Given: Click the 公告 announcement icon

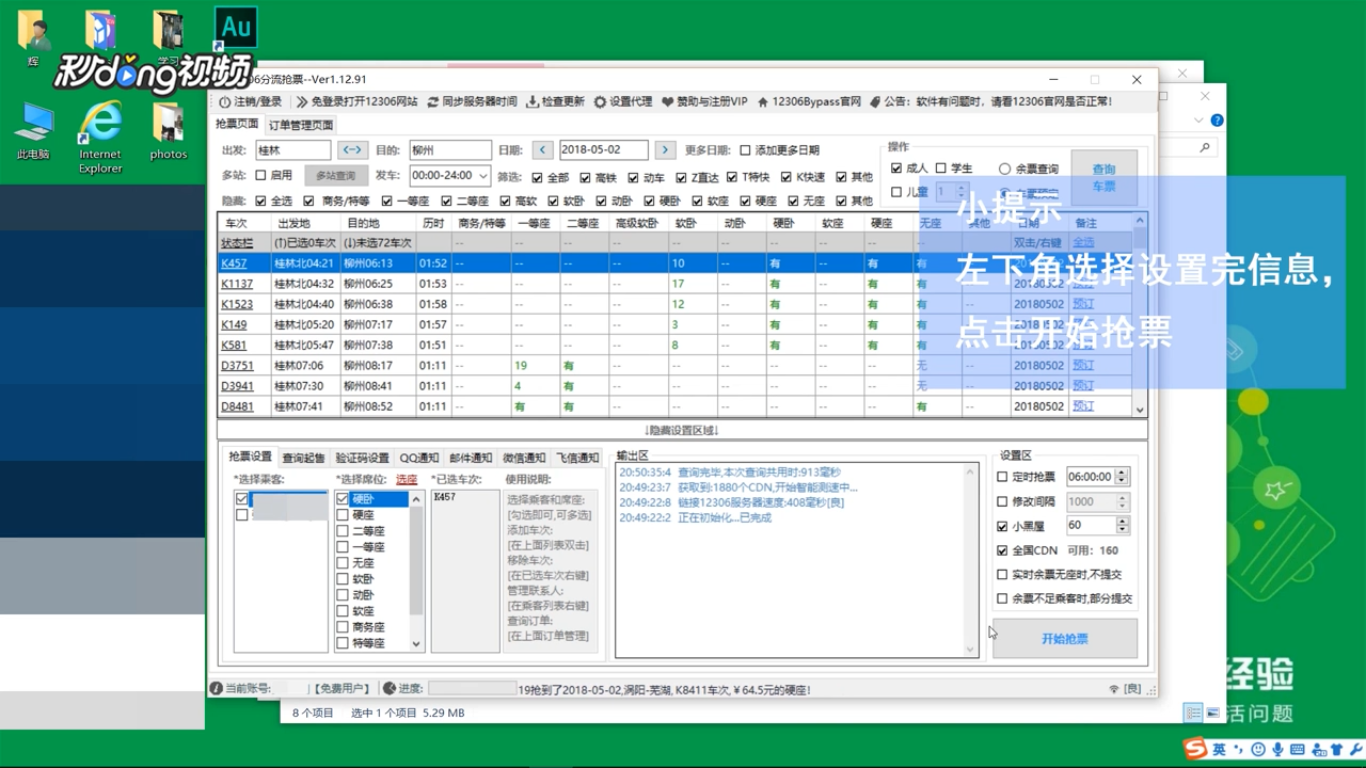Looking at the screenshot, I should pyautogui.click(x=875, y=102).
